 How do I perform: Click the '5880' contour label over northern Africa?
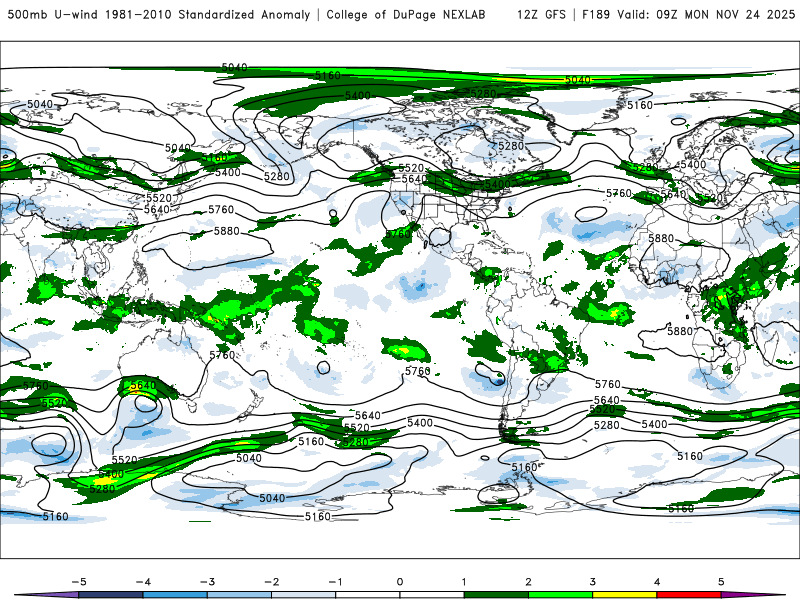pyautogui.click(x=661, y=238)
